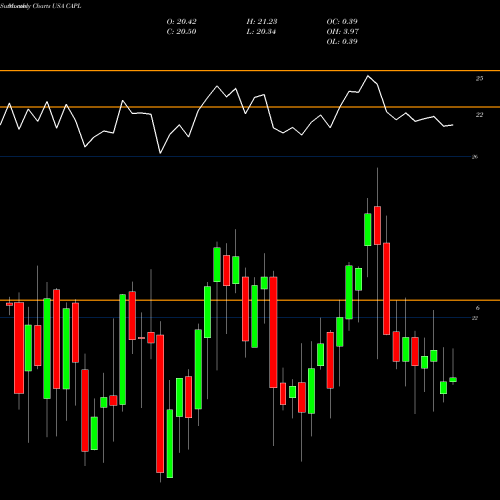Select the 'OC: 0.39' reading

tap(342, 22)
